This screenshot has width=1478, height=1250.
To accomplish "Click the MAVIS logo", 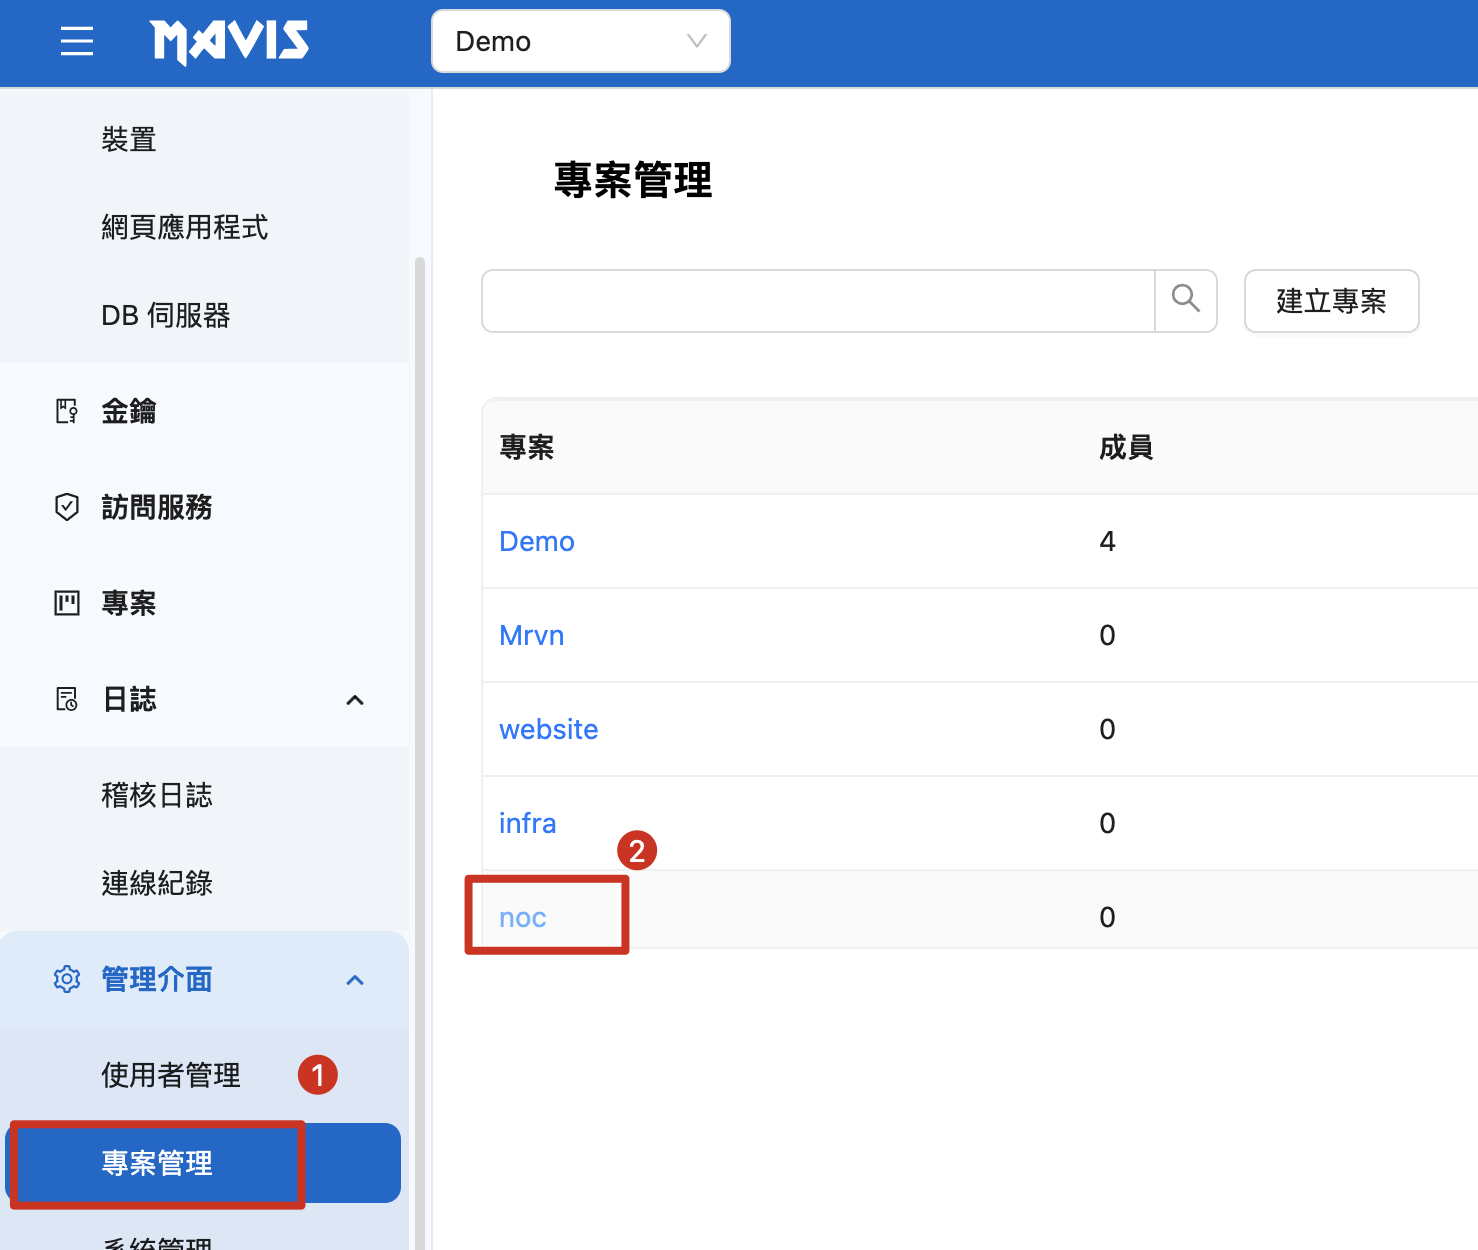I will pyautogui.click(x=230, y=42).
